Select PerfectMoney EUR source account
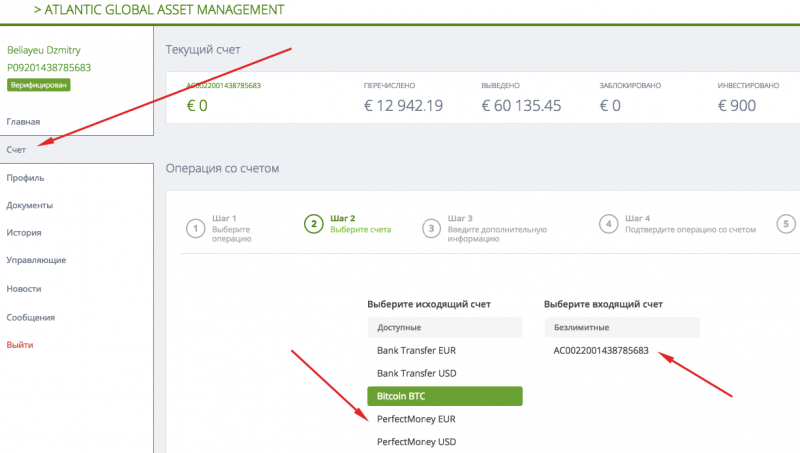 pos(418,418)
